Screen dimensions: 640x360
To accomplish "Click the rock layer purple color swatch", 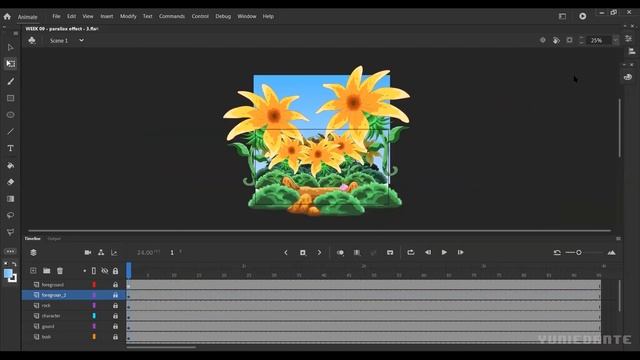I will [94, 305].
